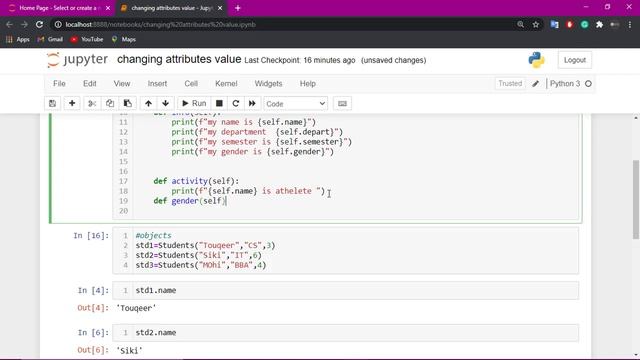Click the Last Checkpoint status text
640x360 pixels.
click(300, 60)
